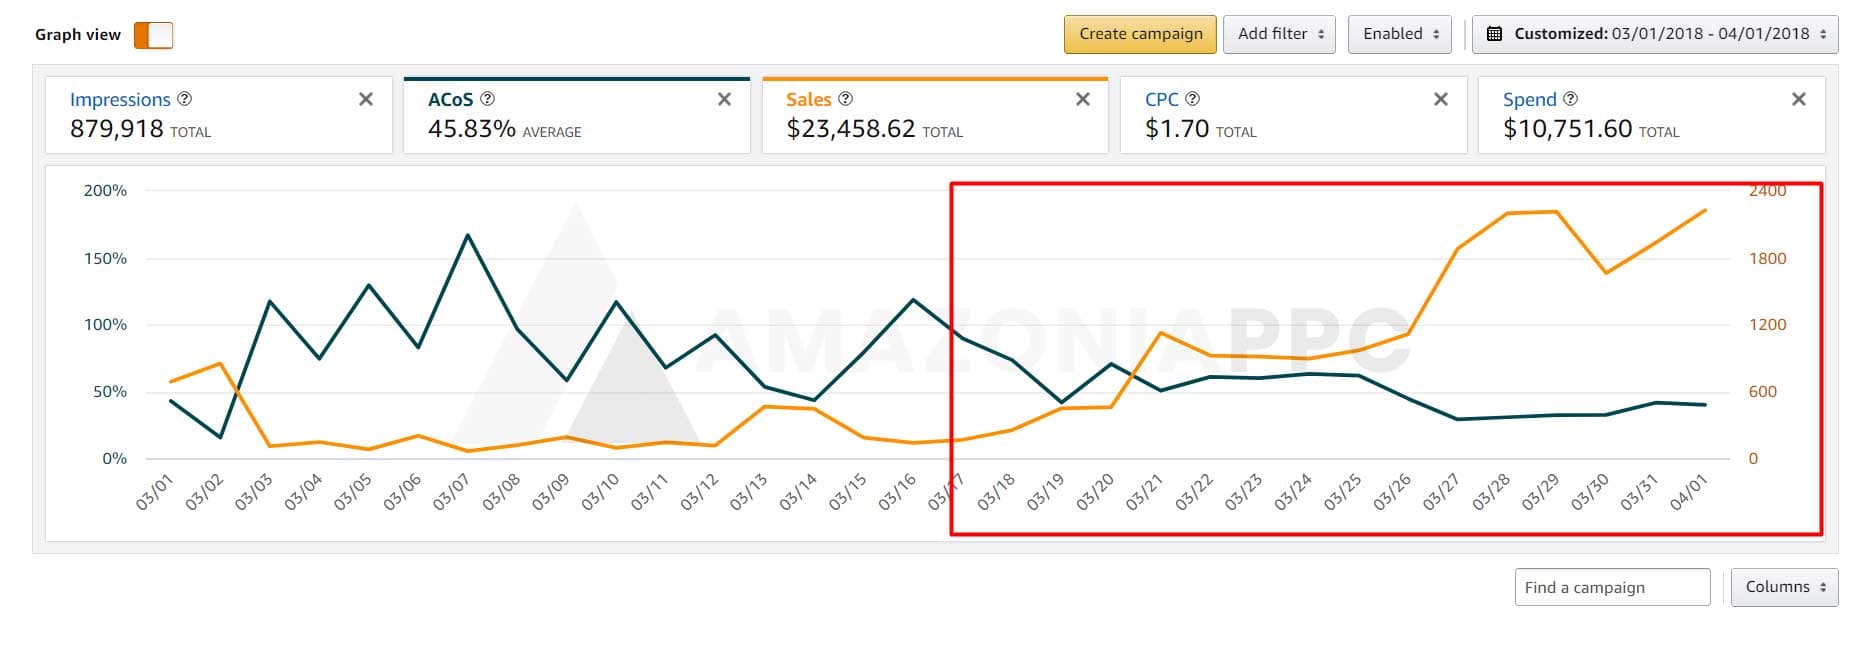Click the help icon next to ACoS
Image resolution: width=1860 pixels, height=648 pixels.
(x=488, y=99)
